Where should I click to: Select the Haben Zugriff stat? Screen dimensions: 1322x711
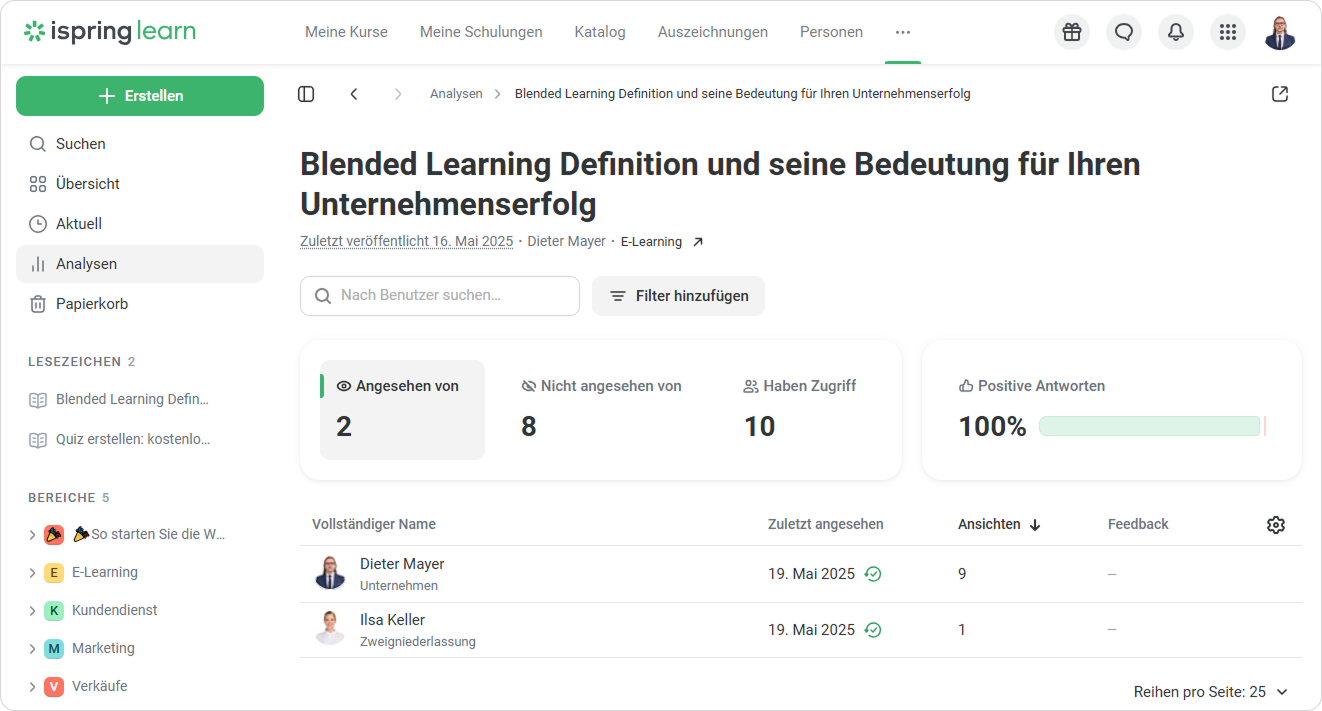click(800, 410)
